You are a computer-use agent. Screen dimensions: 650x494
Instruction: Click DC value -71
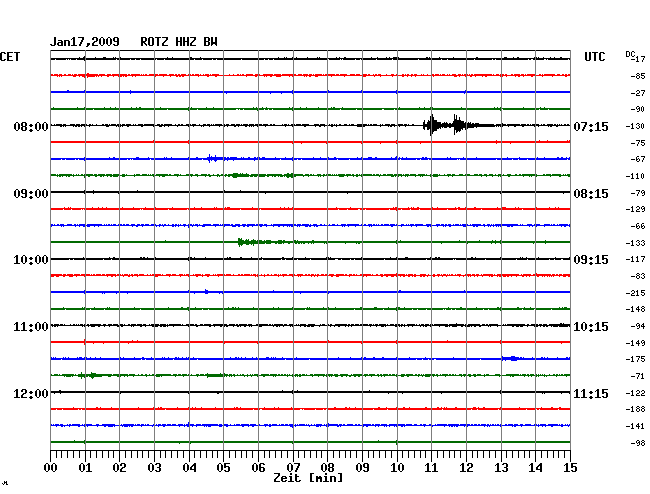(x=638, y=376)
